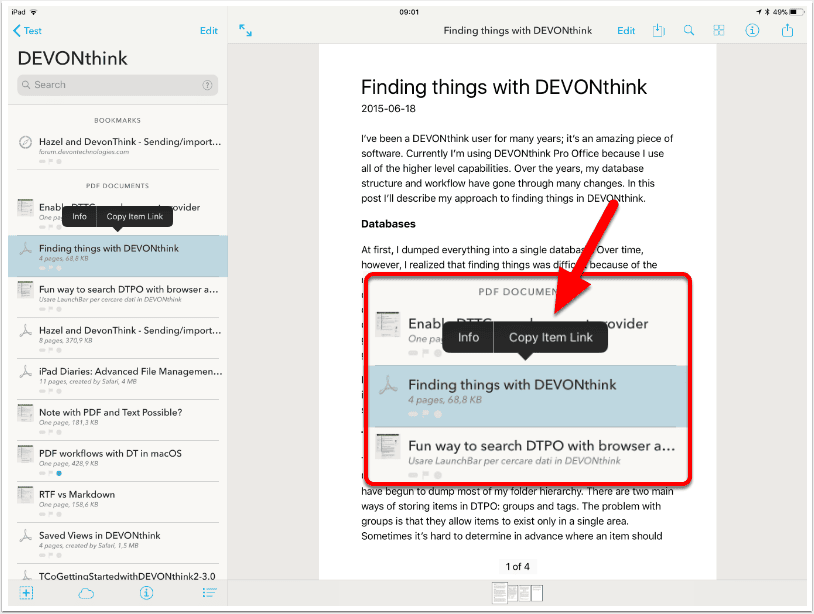The width and height of the screenshot is (814, 614).
Task: Open document search magnifier icon
Action: (688, 30)
